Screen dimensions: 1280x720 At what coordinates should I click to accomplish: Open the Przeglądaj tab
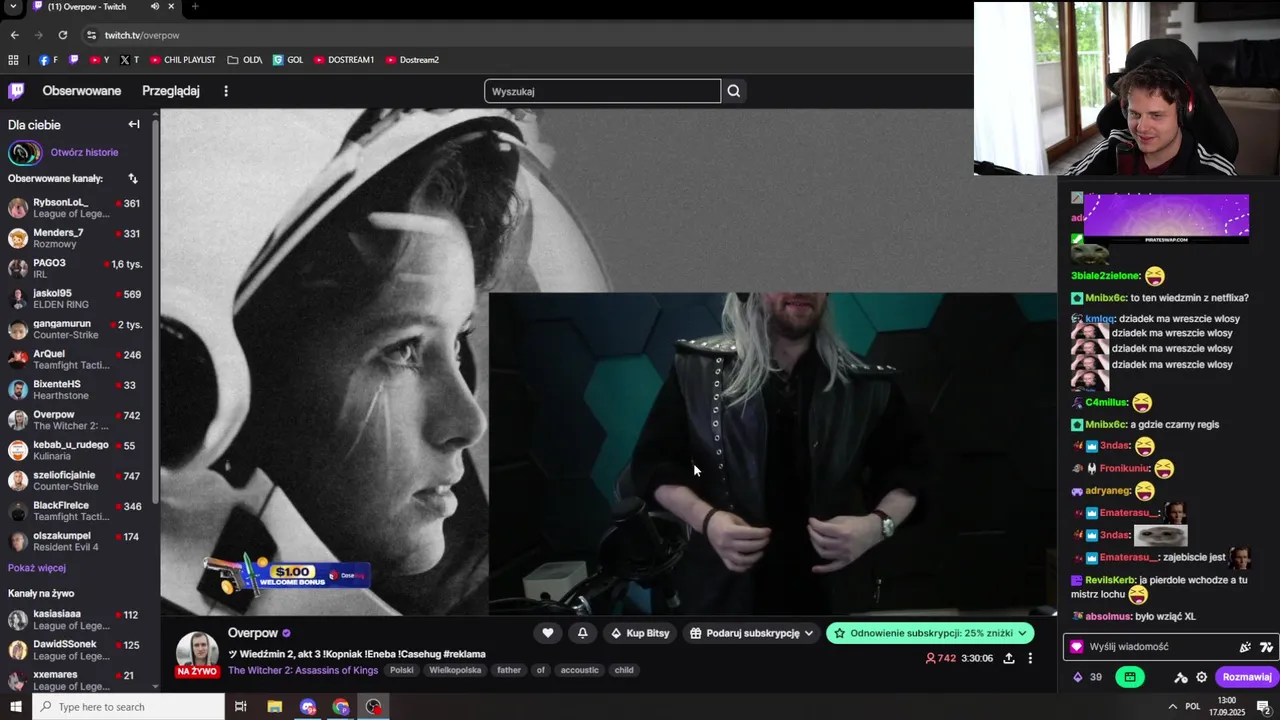171,91
